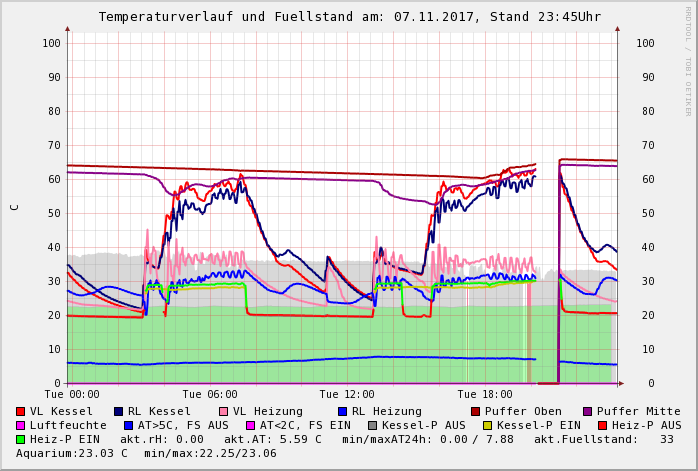Click the green Heiz-P EIN swatch
Image resolution: width=698 pixels, height=471 pixels.
tap(21, 439)
